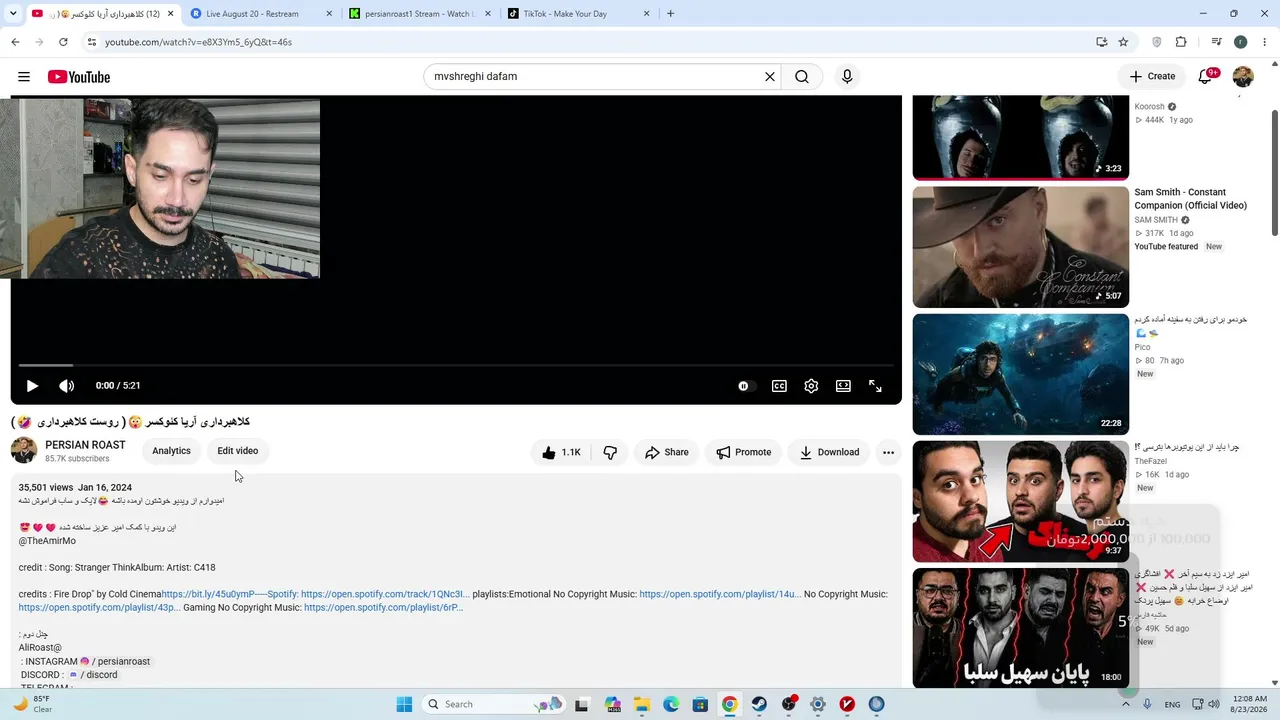
Task: Open Microsoft Edge from the taskbar
Action: pyautogui.click(x=671, y=704)
